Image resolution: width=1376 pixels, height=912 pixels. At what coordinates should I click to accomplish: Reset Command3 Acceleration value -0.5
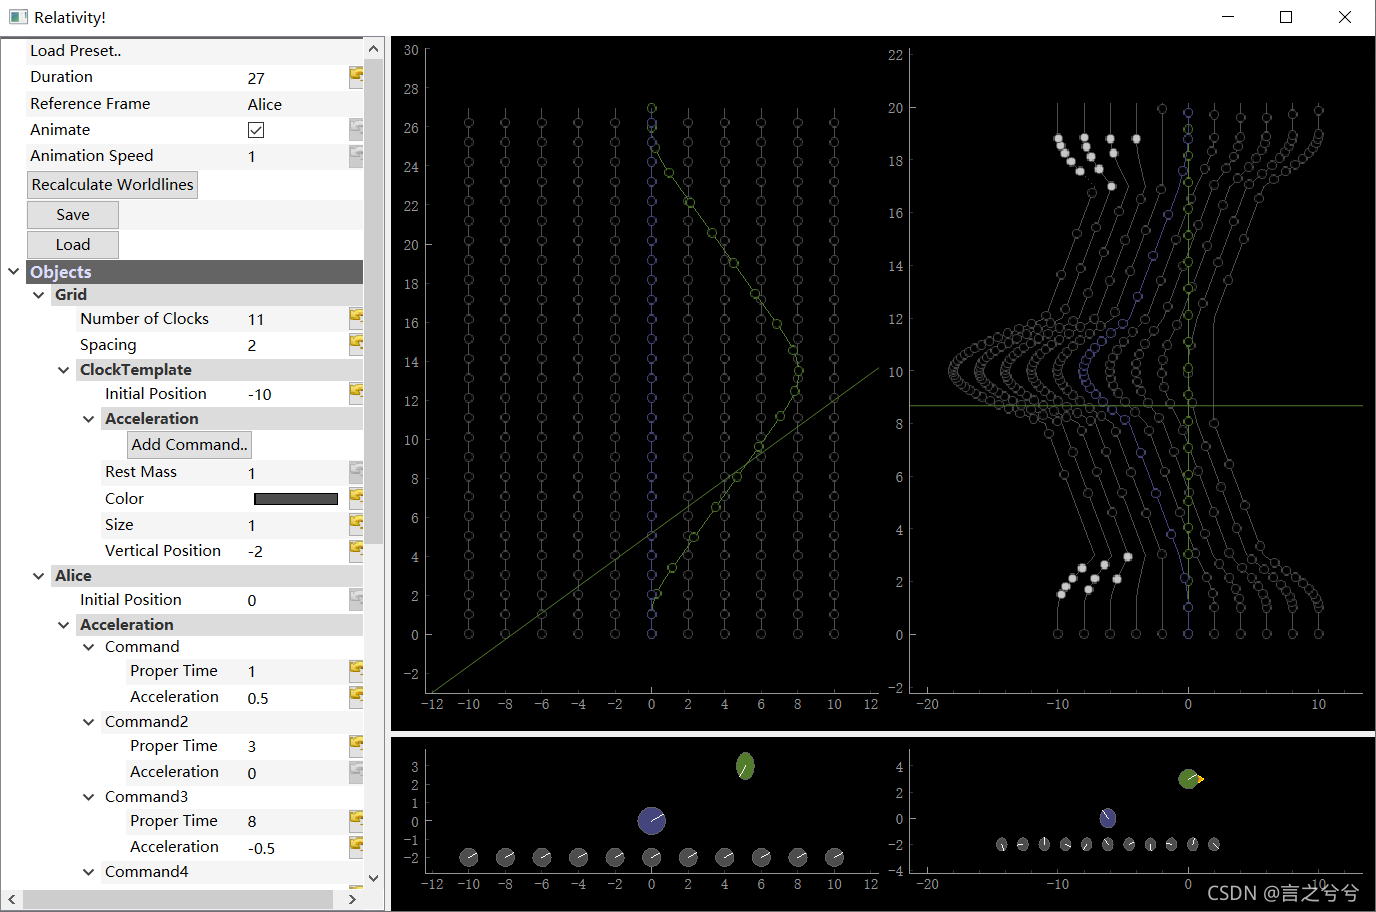pyautogui.click(x=355, y=846)
